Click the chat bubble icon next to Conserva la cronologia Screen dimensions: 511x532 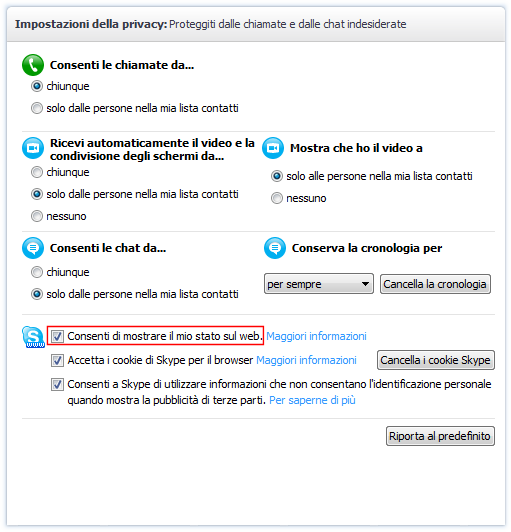tap(275, 248)
